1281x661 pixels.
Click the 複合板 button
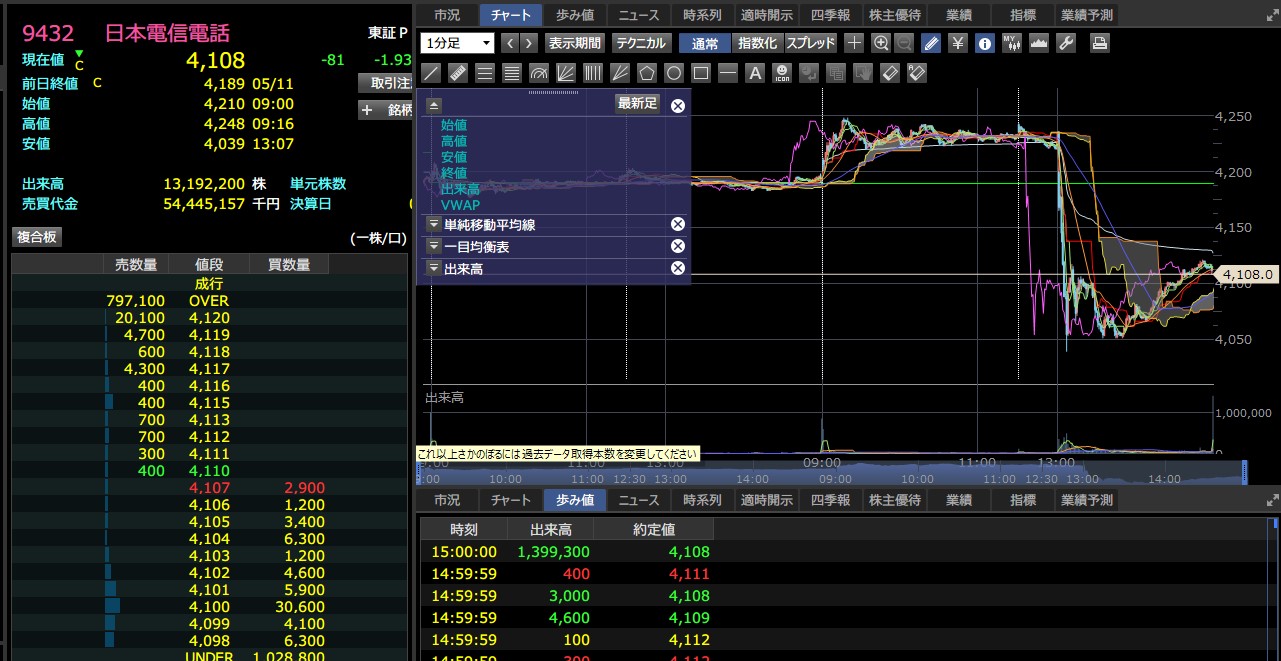37,237
